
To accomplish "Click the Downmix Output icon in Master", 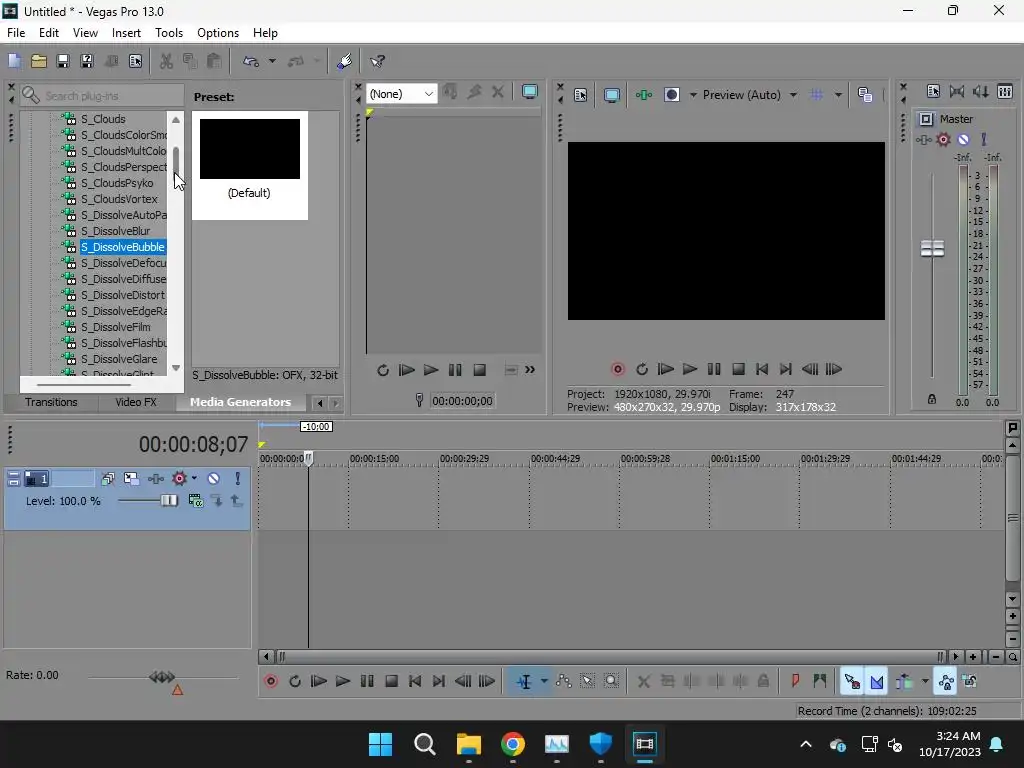I will tap(957, 91).
